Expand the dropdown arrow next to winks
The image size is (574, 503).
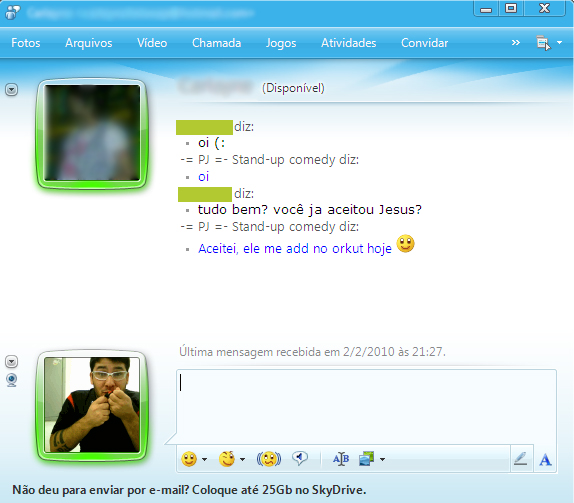[242, 459]
